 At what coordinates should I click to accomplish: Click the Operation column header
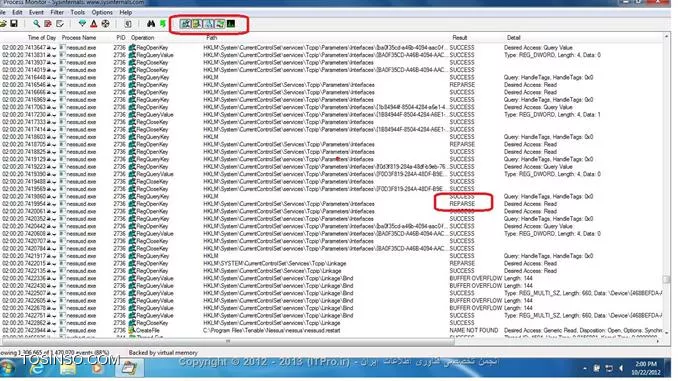tap(143, 38)
